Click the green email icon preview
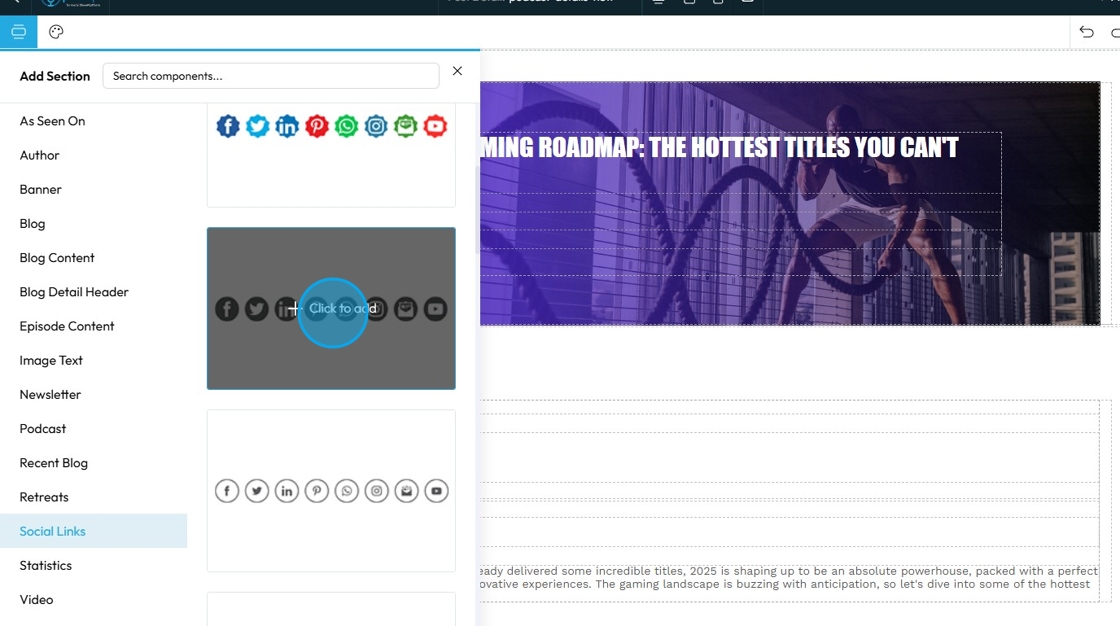The image size is (1120, 626). 406,126
